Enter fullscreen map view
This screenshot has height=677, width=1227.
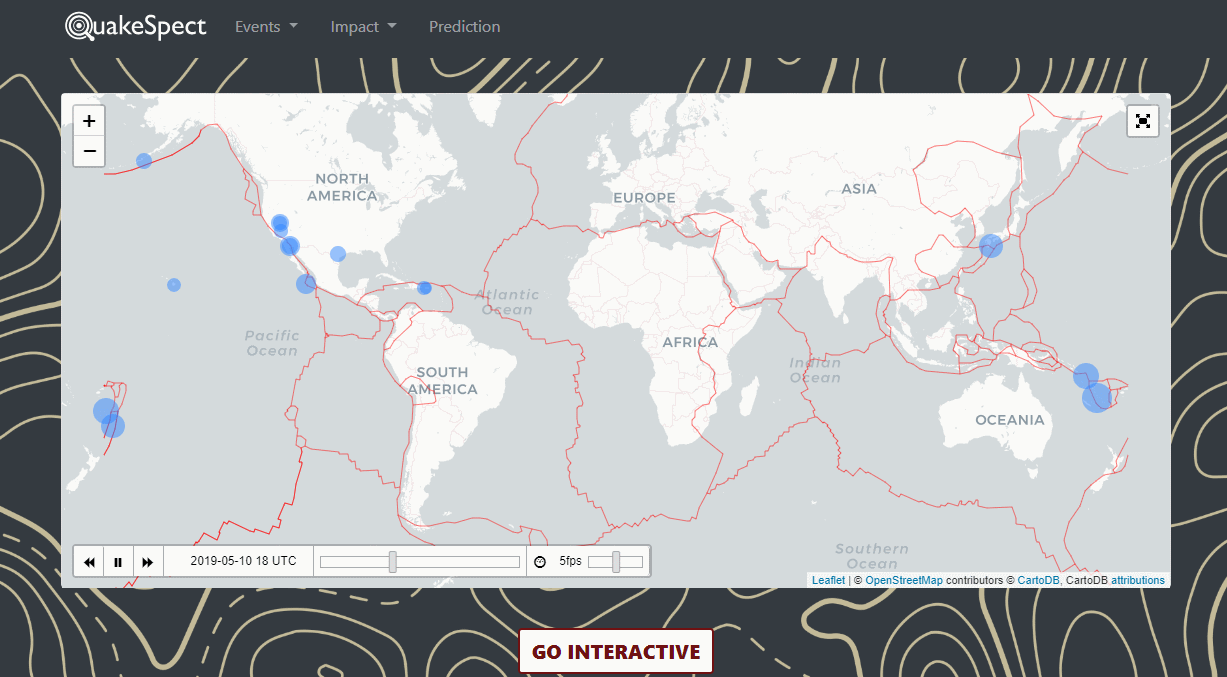coord(1143,121)
